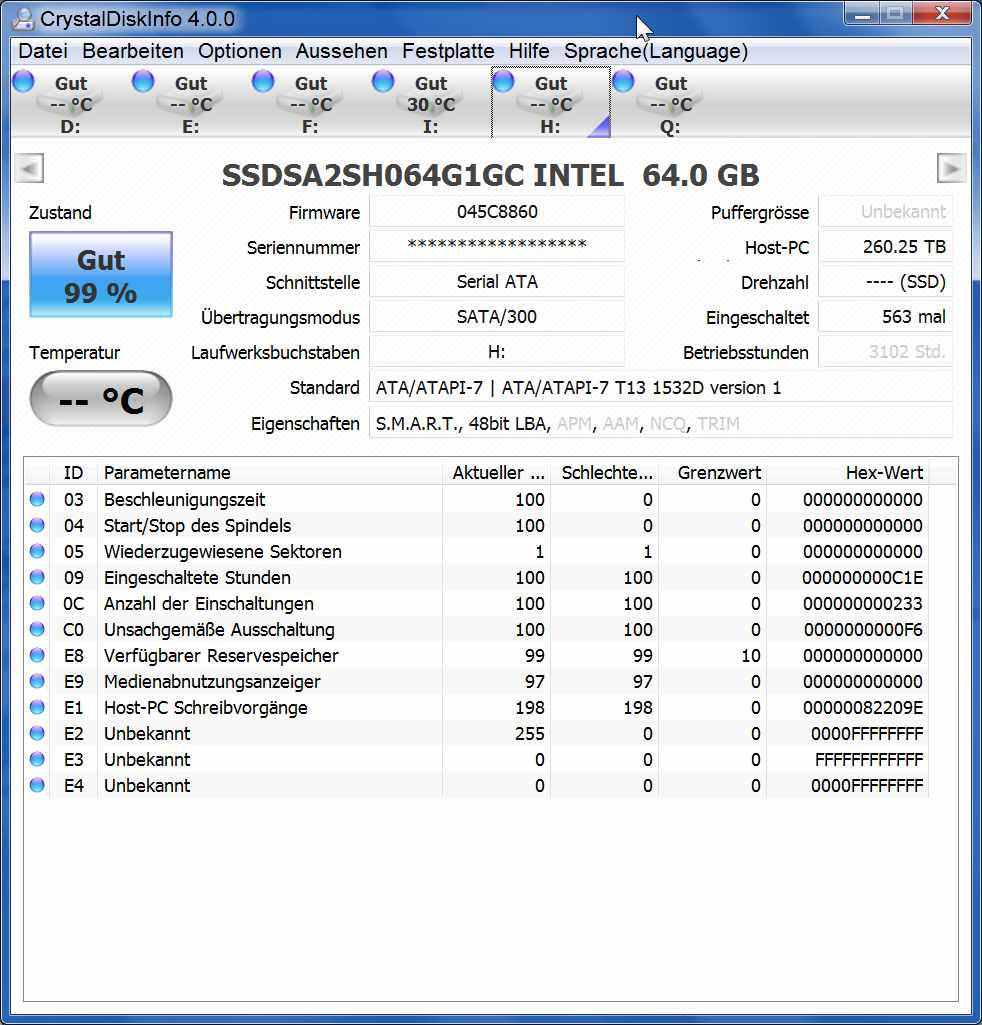Open the Bearbeiten menu
This screenshot has height=1025, width=982.
click(x=133, y=51)
